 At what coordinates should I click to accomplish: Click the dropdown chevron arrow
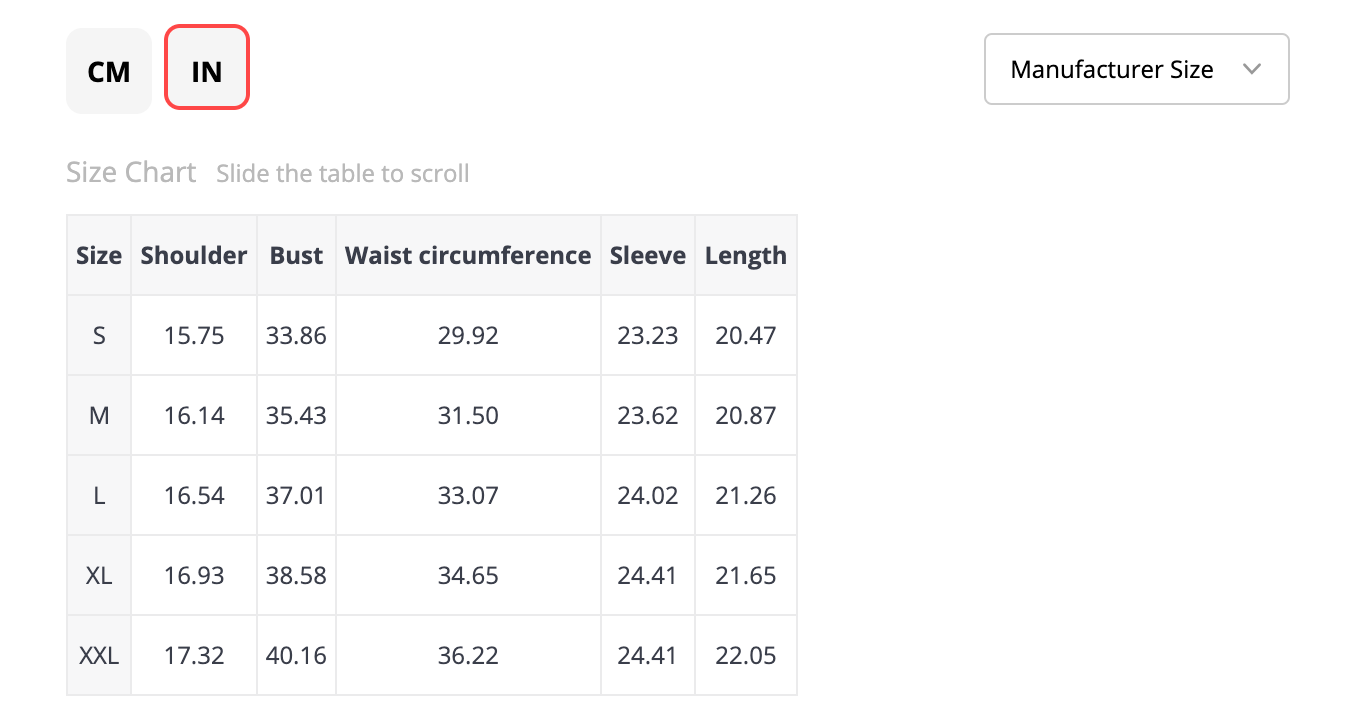click(1251, 69)
